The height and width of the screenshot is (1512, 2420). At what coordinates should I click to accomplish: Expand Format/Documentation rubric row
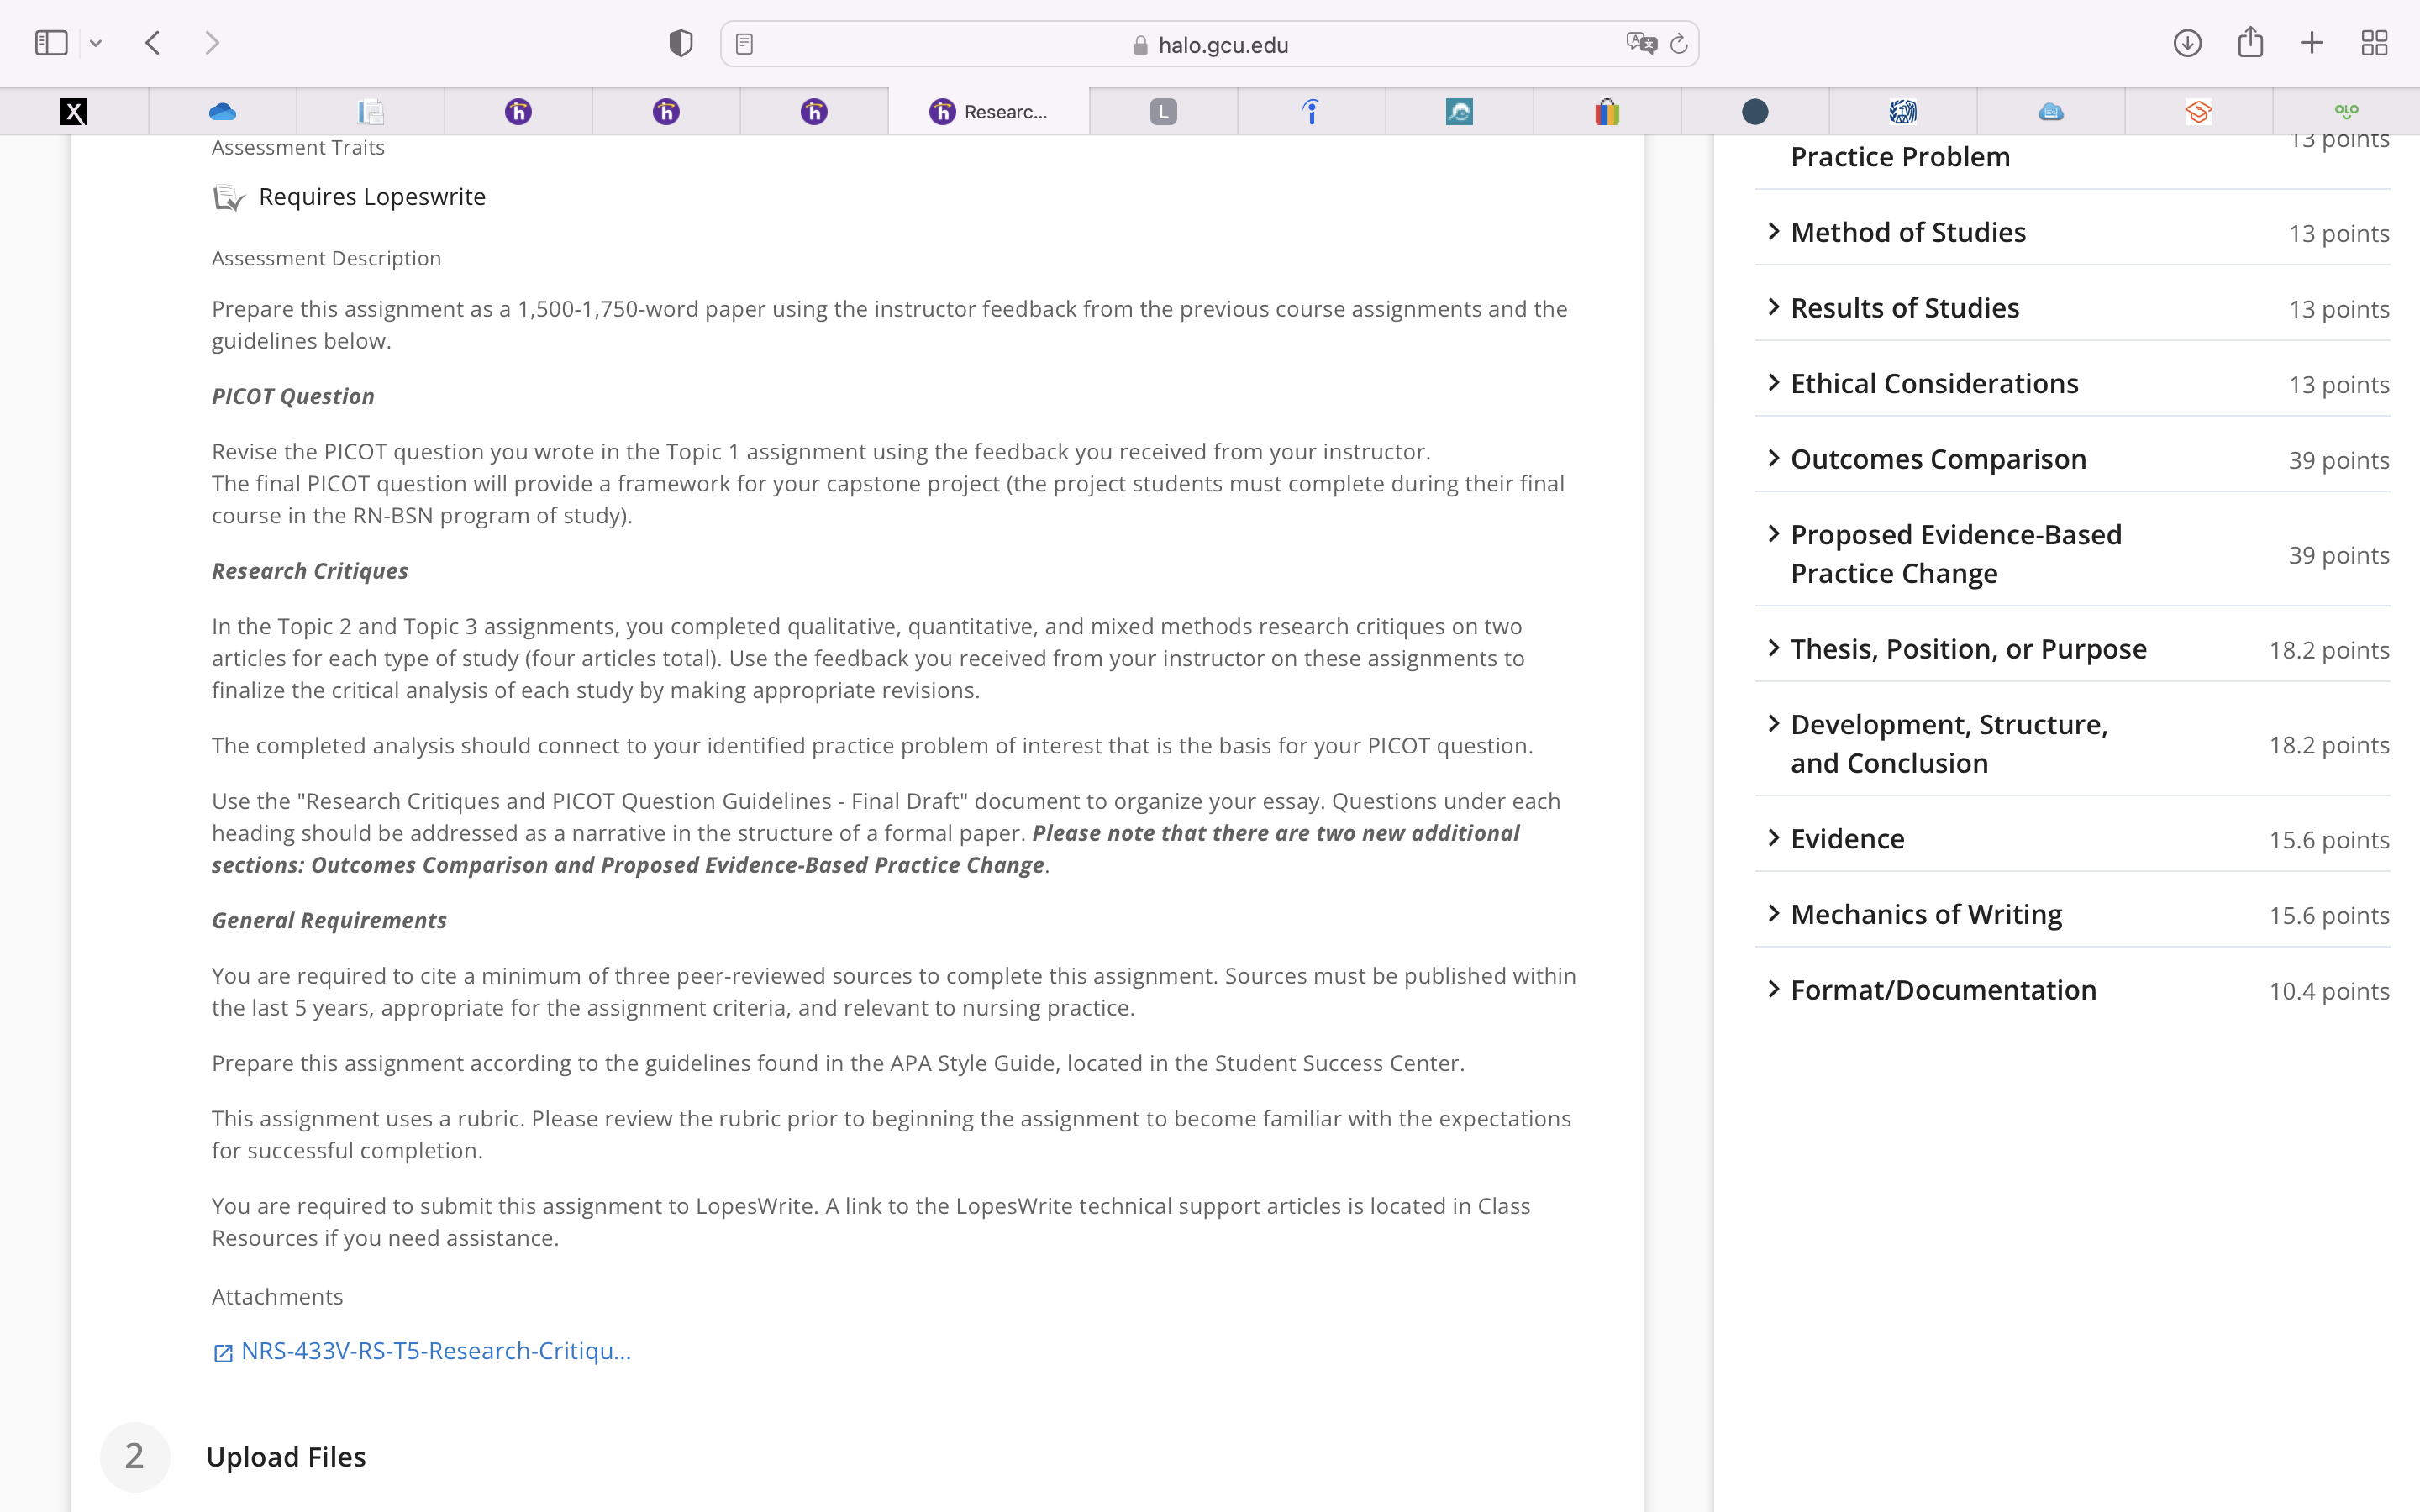click(x=2072, y=990)
